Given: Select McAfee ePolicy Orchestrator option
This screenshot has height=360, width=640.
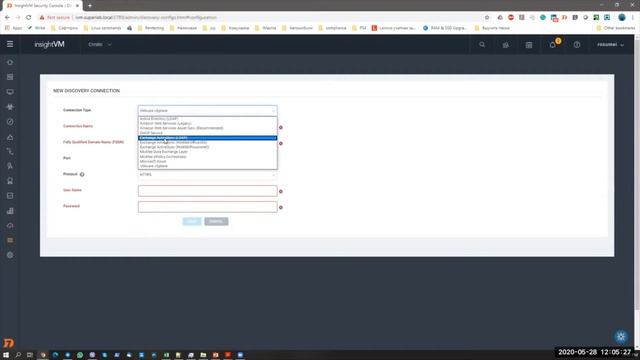Looking at the screenshot, I should (207, 157).
